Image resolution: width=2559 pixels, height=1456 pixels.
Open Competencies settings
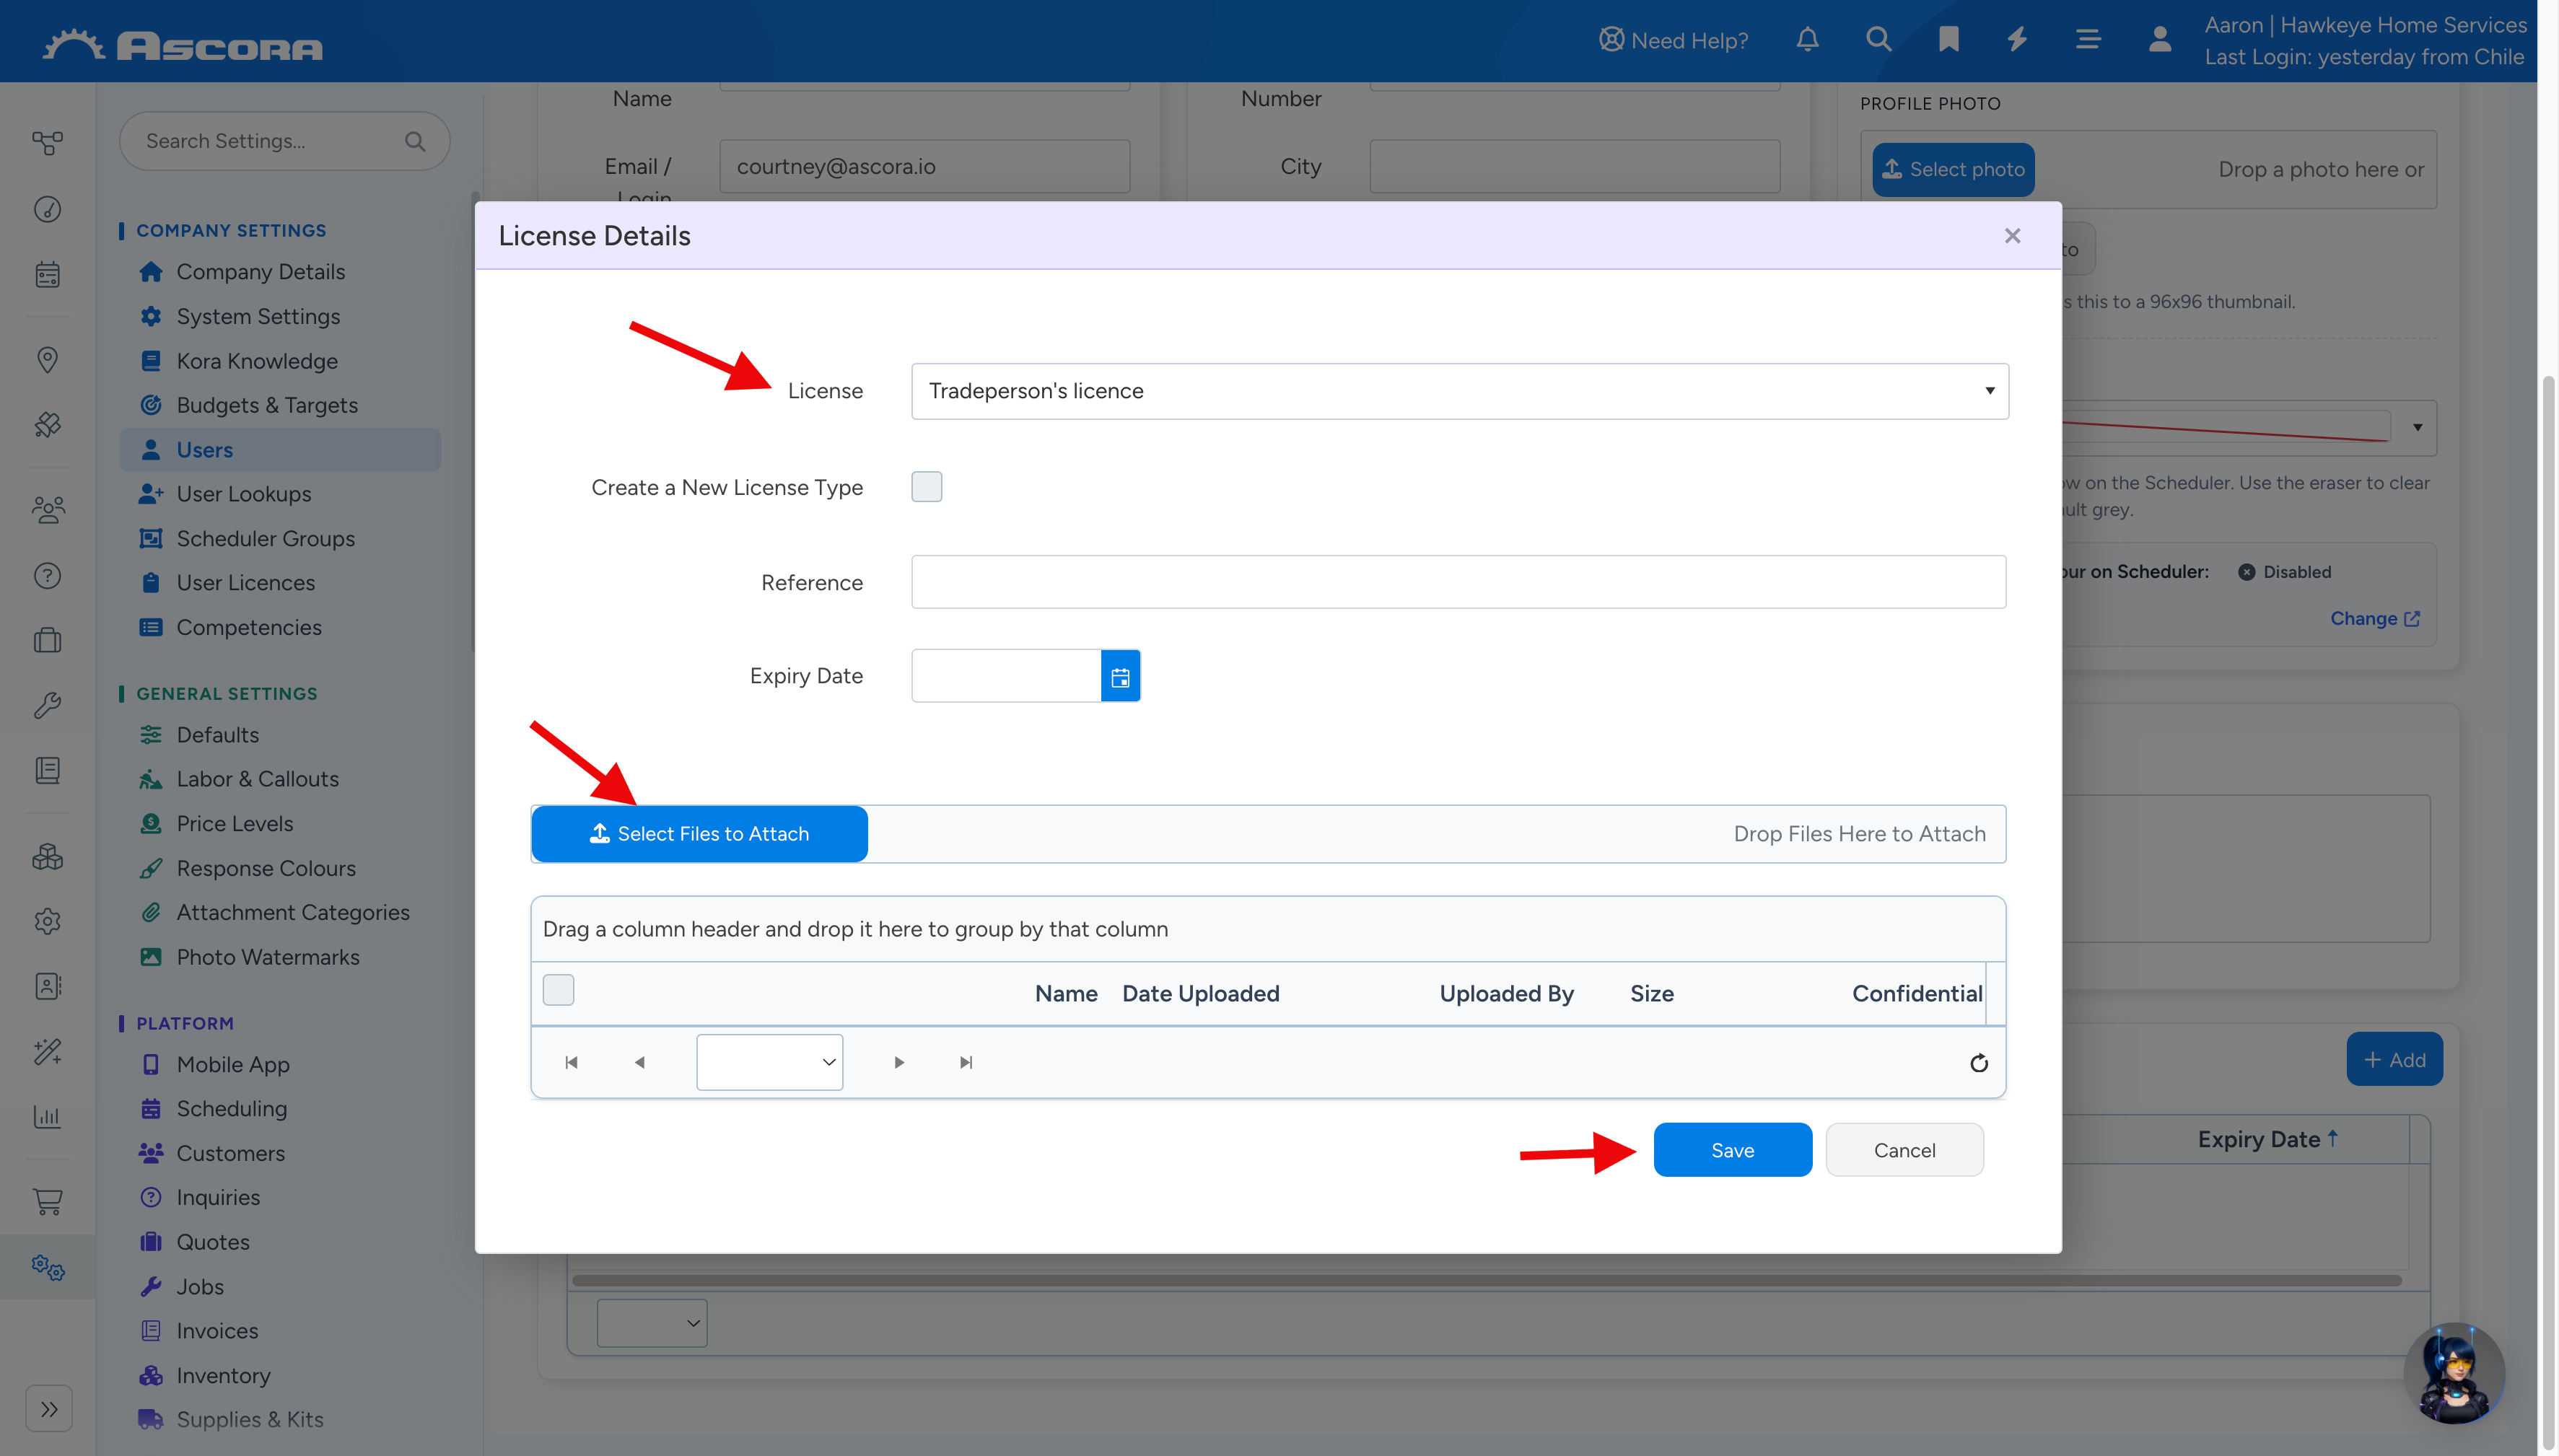(249, 628)
